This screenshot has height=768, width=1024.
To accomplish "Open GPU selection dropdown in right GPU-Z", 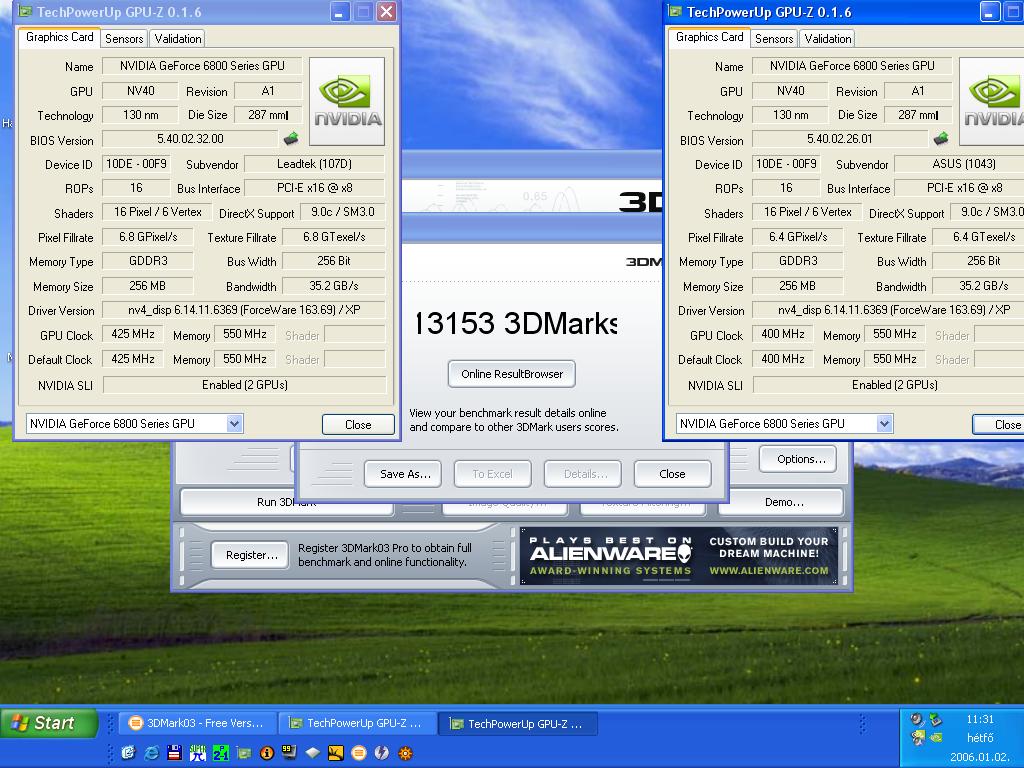I will 884,424.
